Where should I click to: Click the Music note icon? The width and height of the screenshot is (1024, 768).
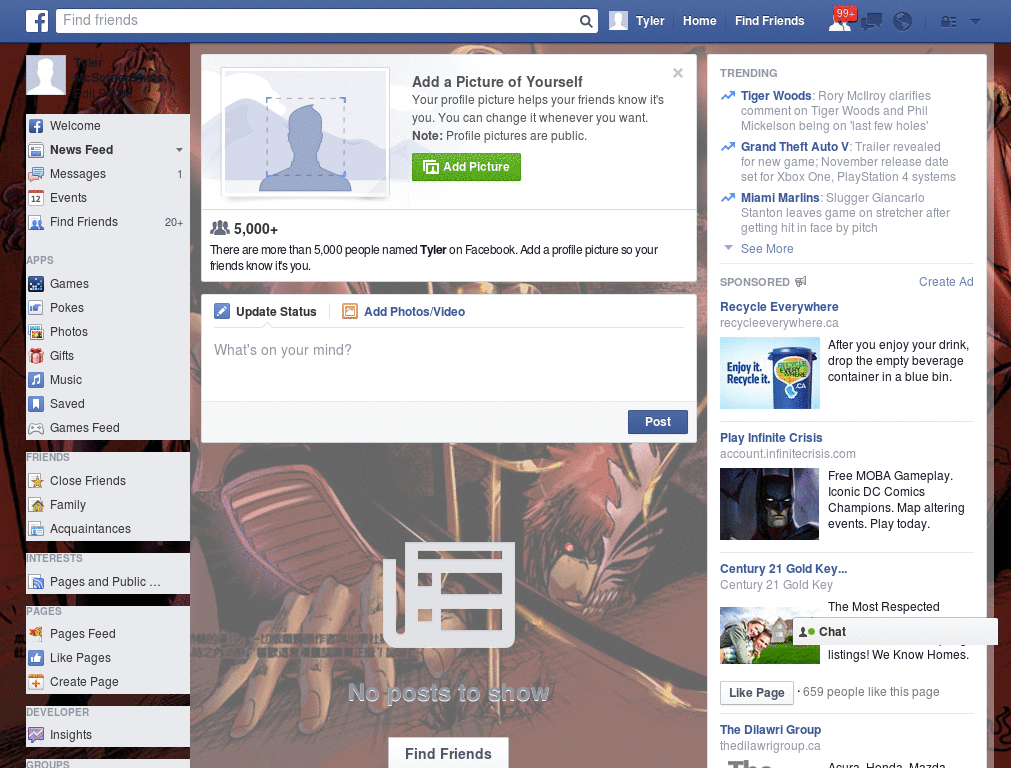[36, 380]
